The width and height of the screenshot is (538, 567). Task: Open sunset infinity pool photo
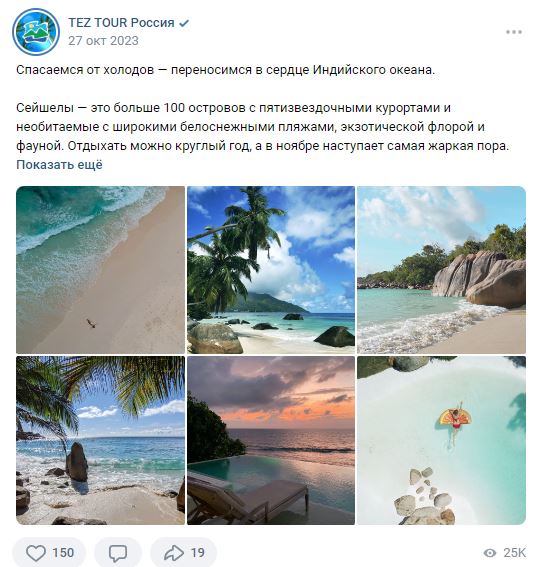[x=271, y=440]
